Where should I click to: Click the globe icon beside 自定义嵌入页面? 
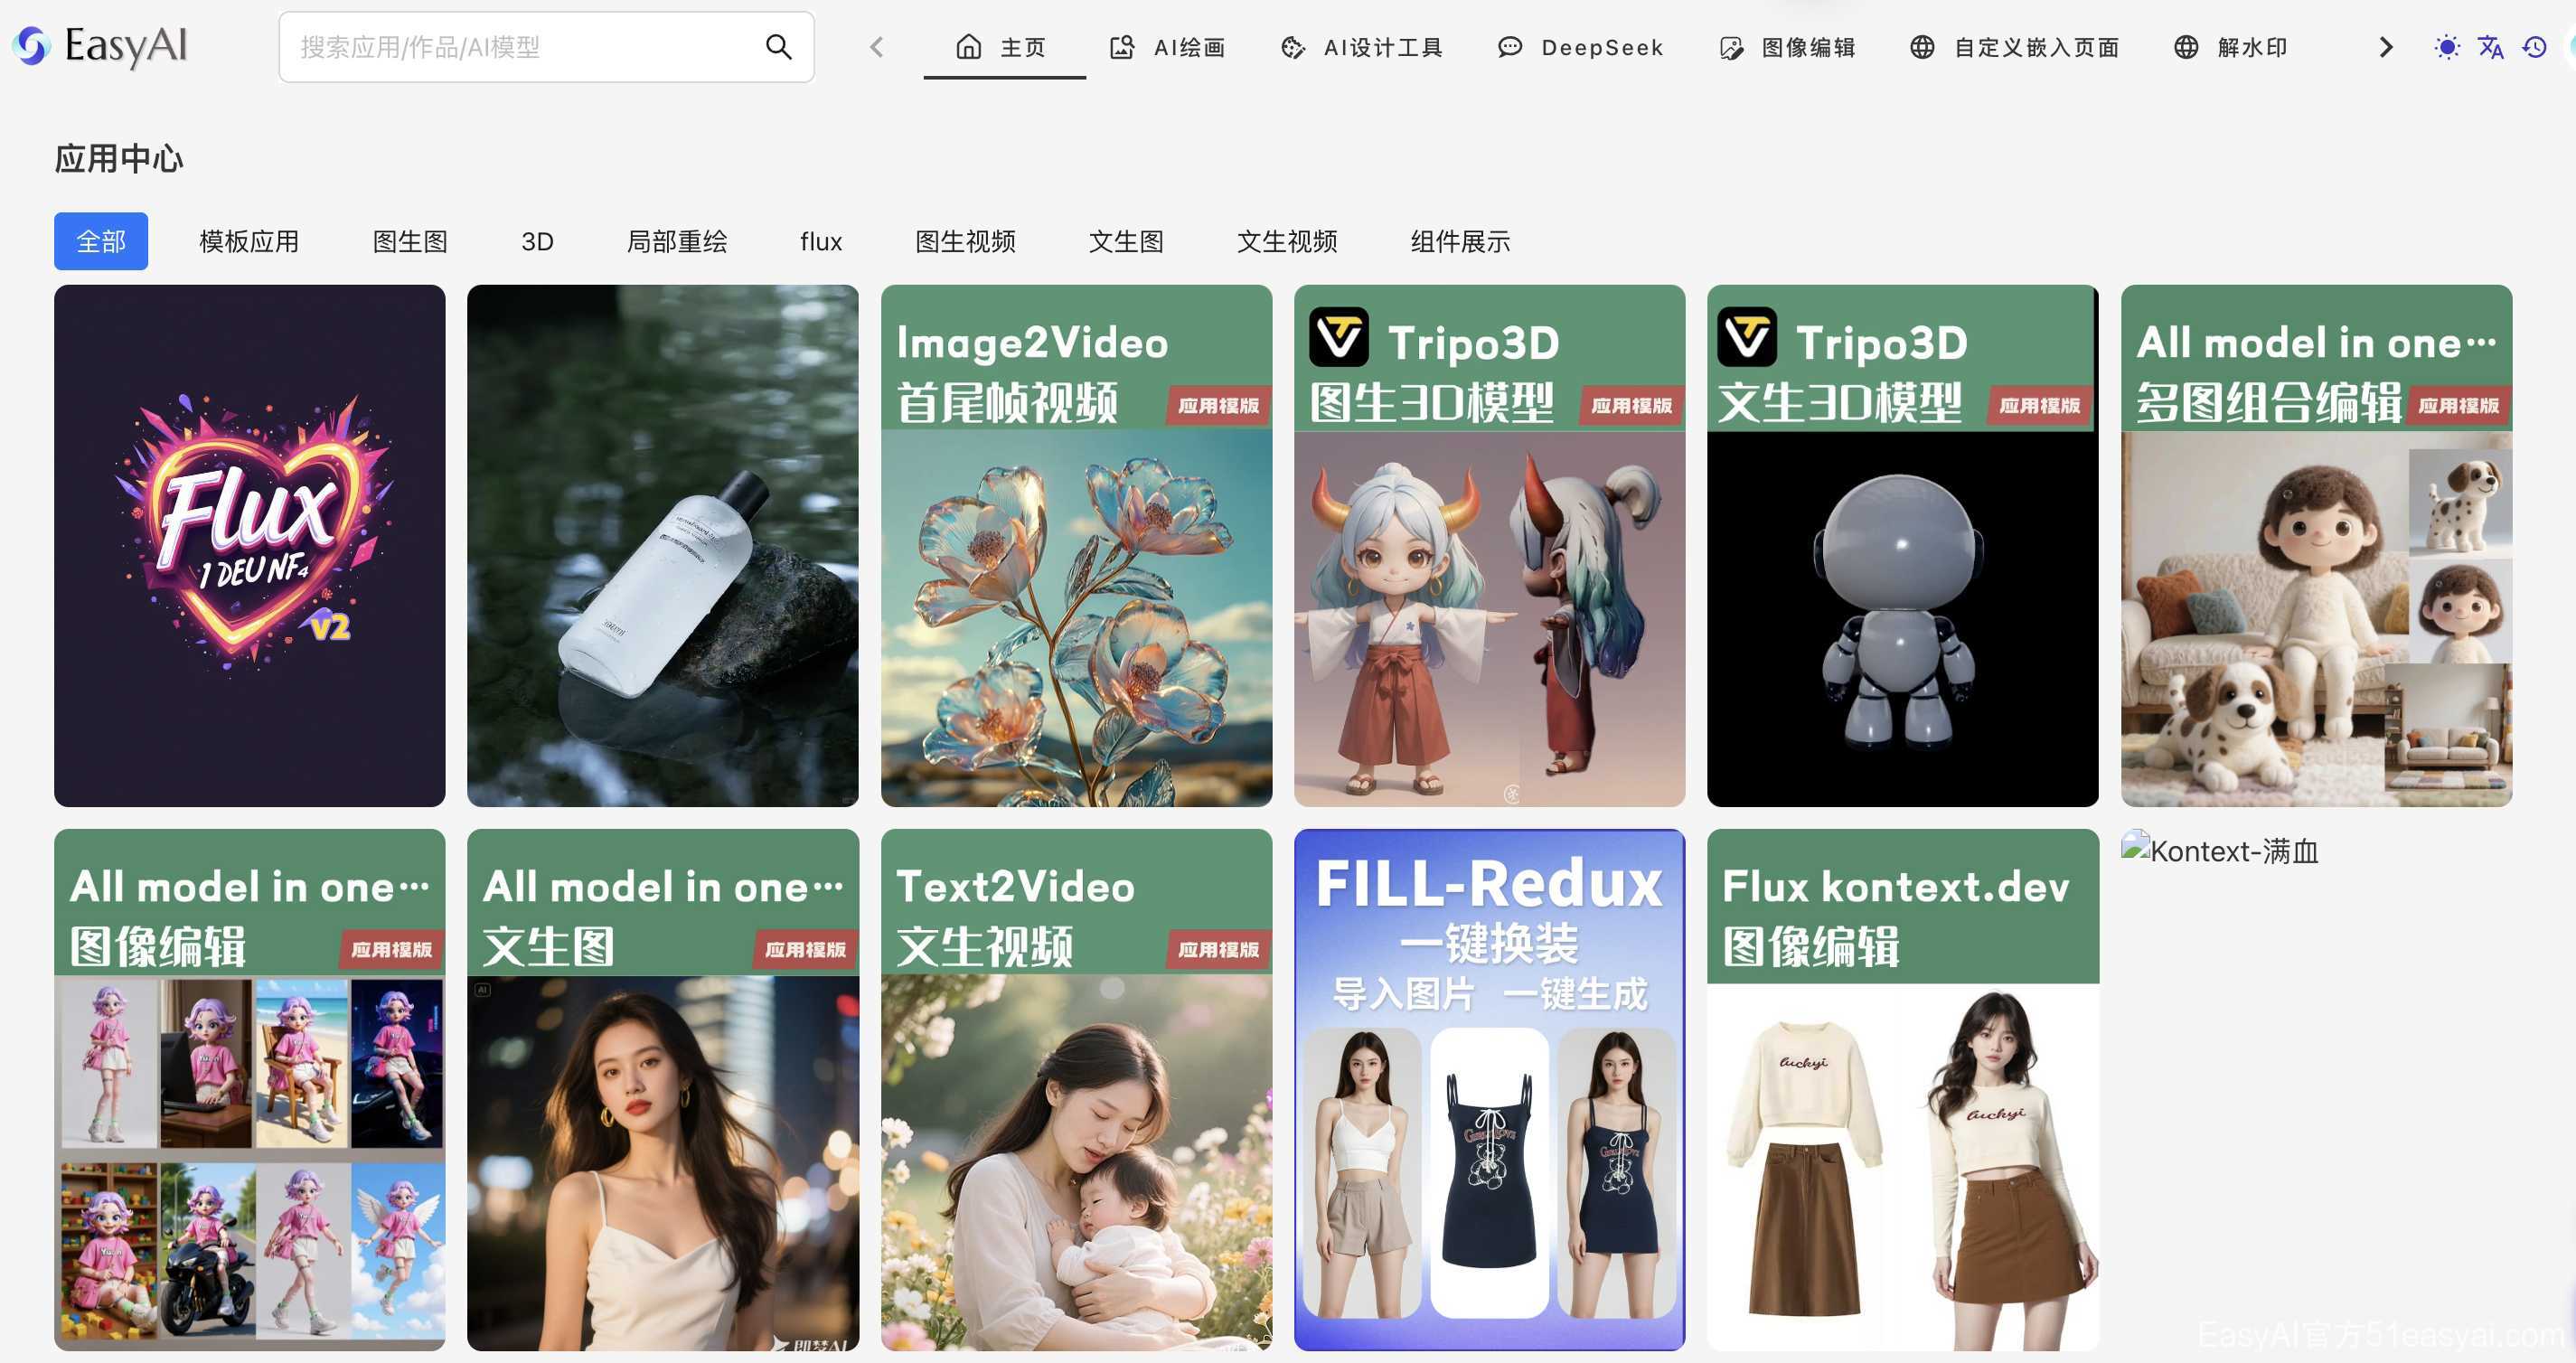click(1922, 47)
